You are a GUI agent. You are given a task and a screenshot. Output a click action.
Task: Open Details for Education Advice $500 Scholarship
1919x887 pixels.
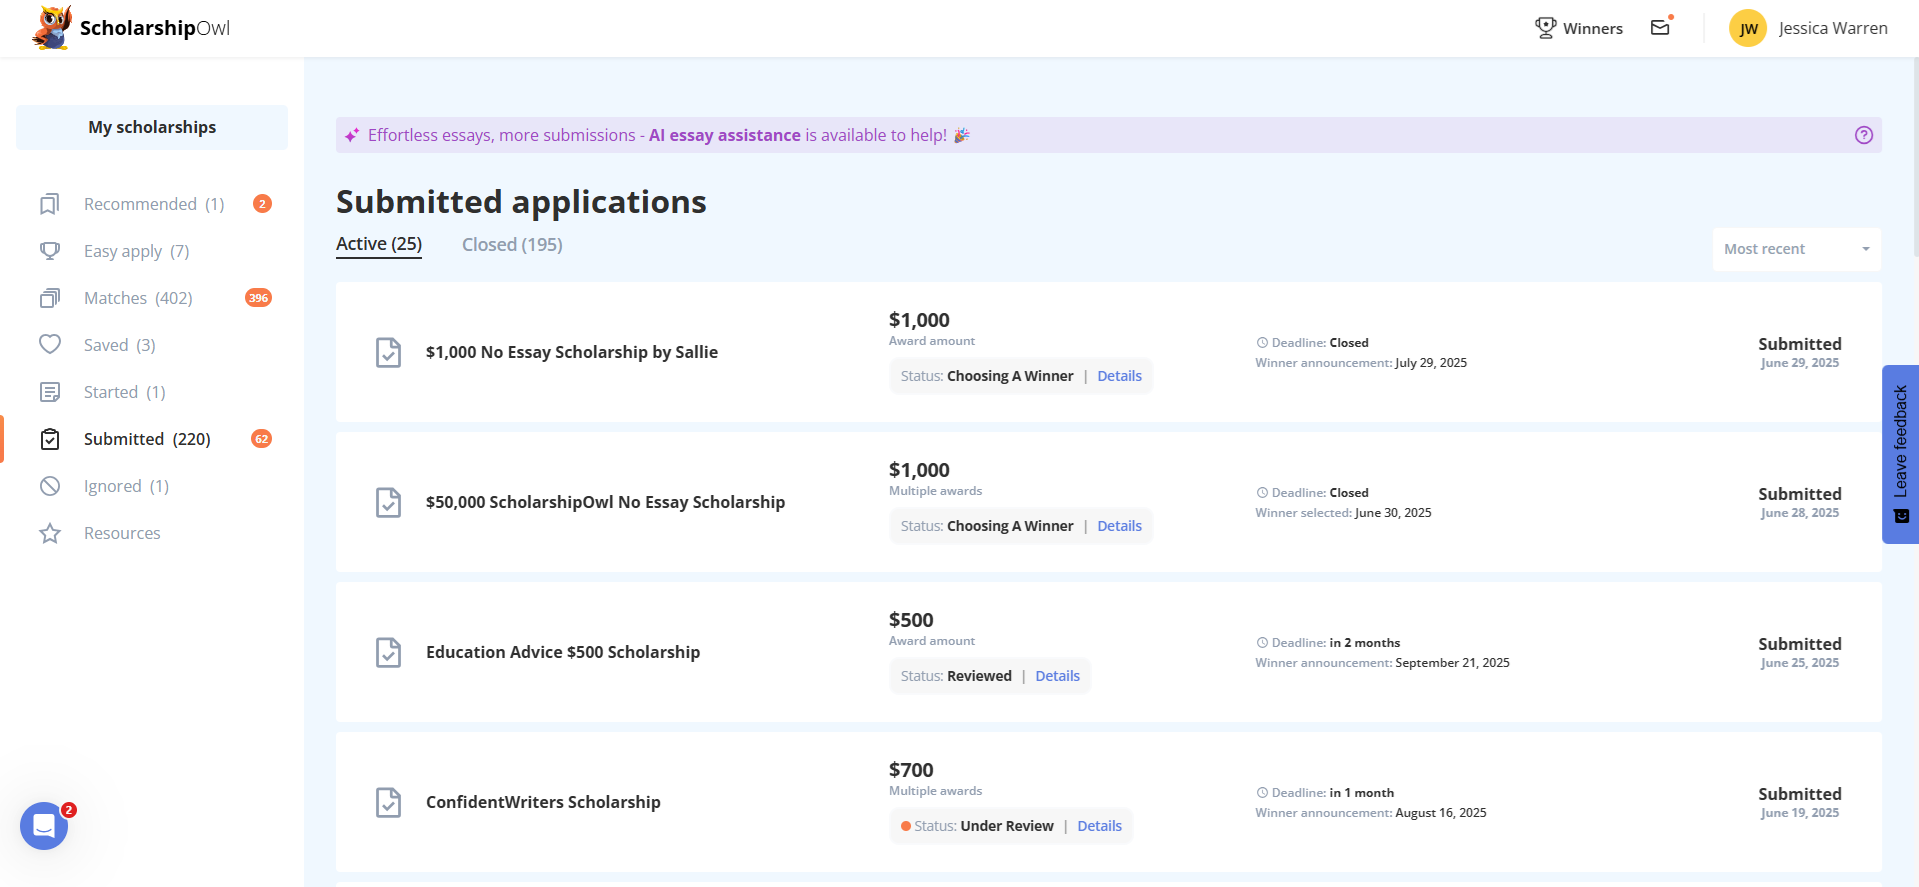(x=1057, y=676)
